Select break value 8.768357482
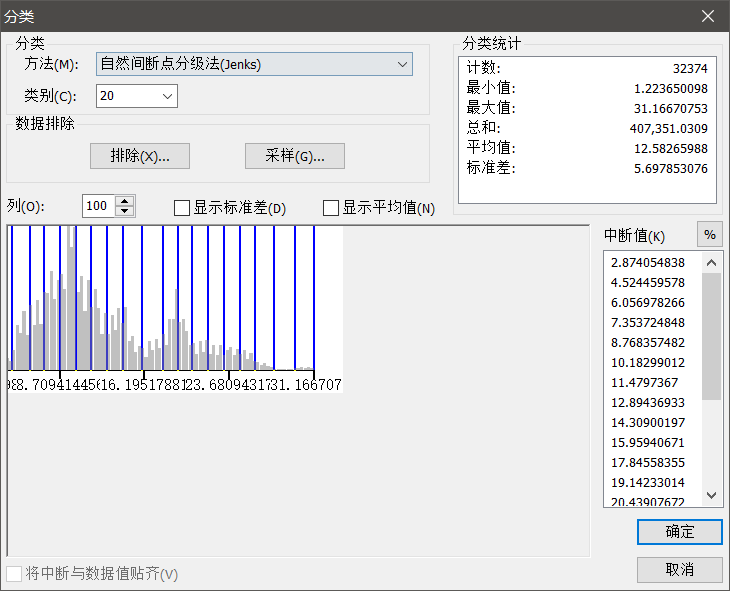Screen dimensions: 730x591 (x=648, y=343)
